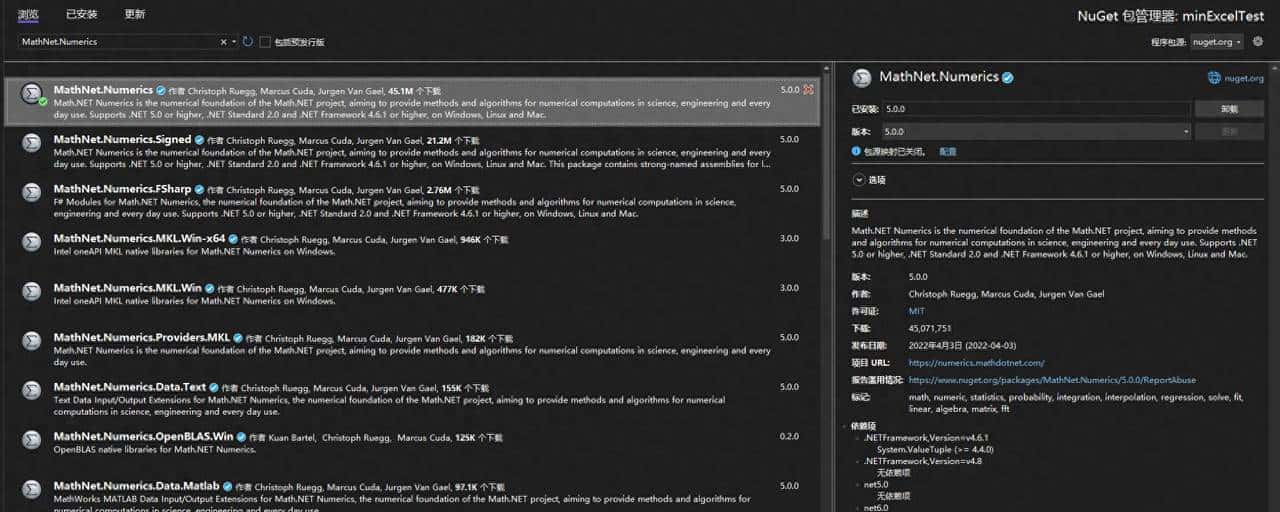Select the MathNet.Numerics.MKL.Win package title
This screenshot has width=1280, height=512.
click(x=128, y=288)
